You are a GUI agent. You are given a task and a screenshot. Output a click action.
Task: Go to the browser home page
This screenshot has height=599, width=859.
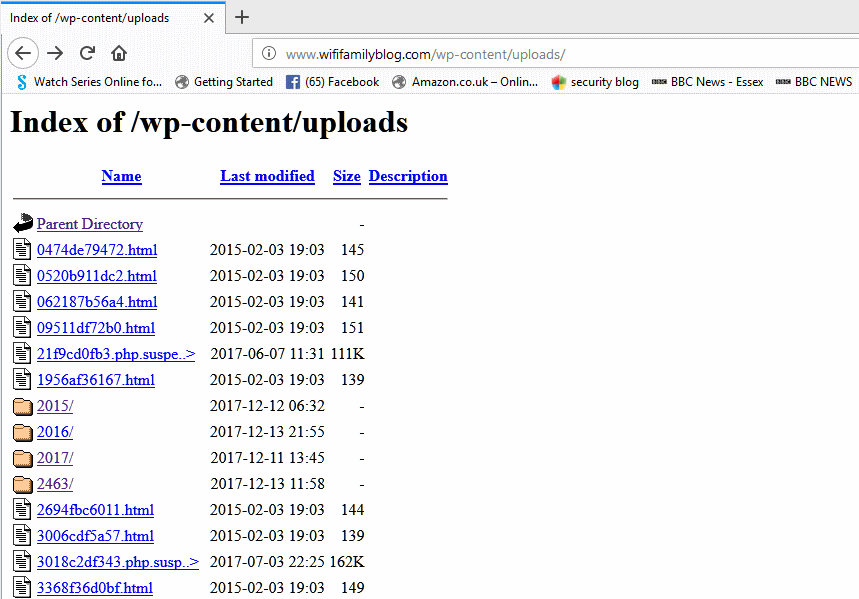coord(119,53)
